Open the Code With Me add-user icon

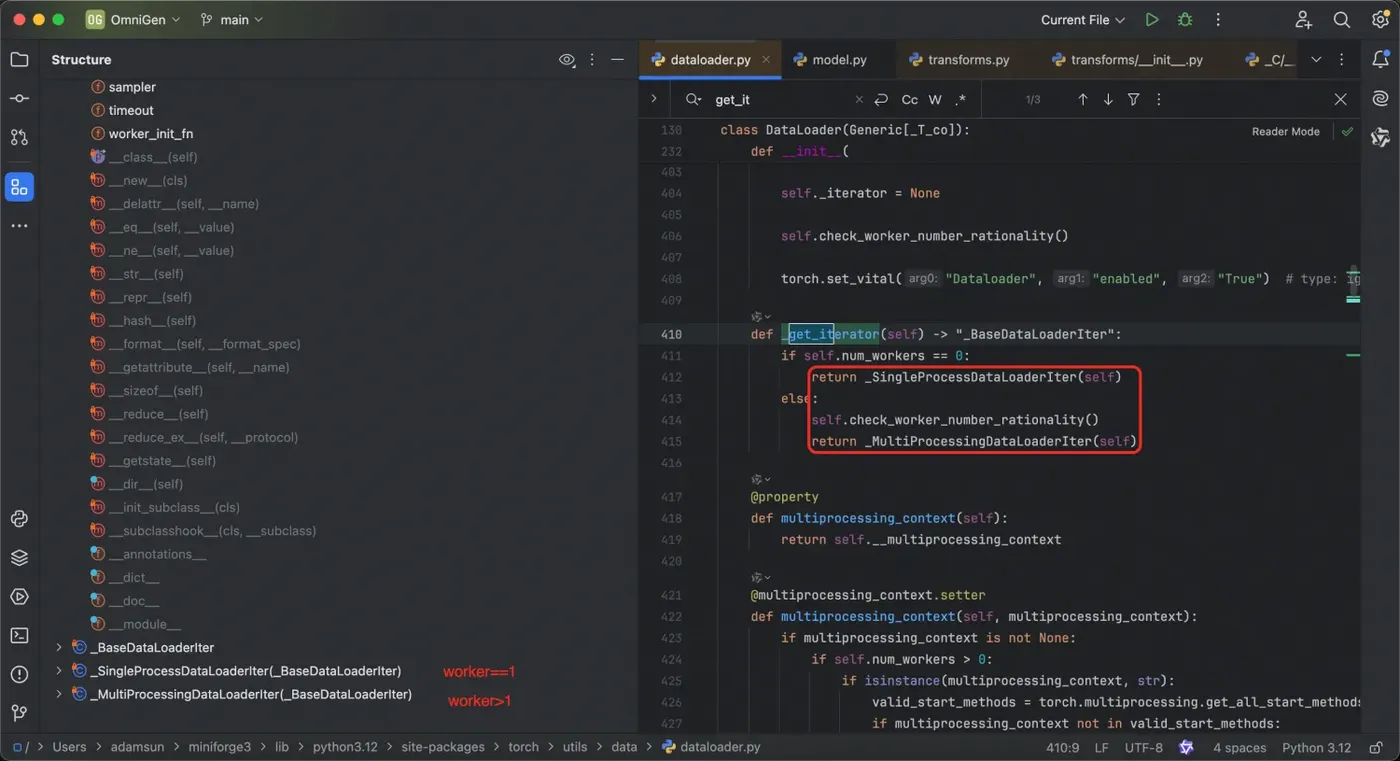tap(1303, 20)
